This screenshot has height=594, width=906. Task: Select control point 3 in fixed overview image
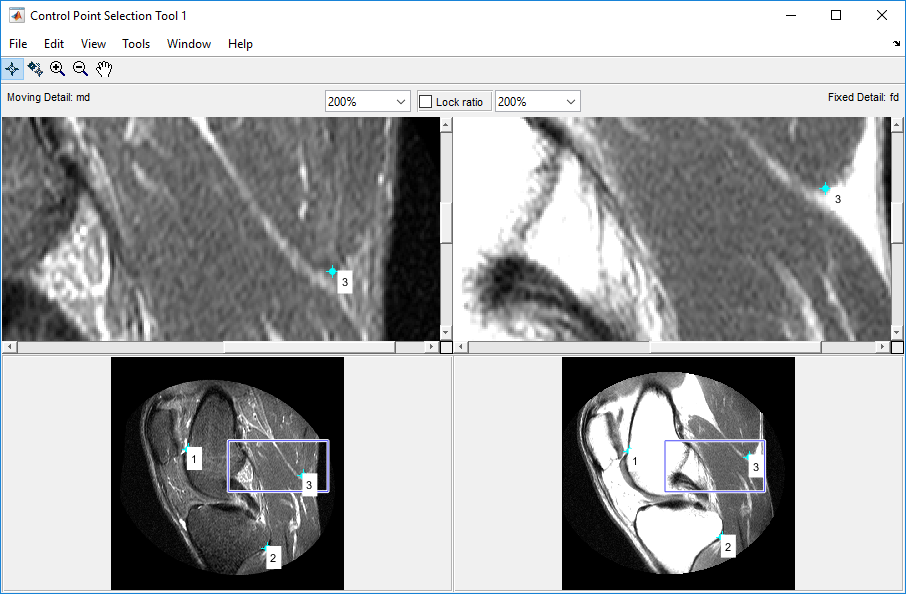[x=748, y=456]
